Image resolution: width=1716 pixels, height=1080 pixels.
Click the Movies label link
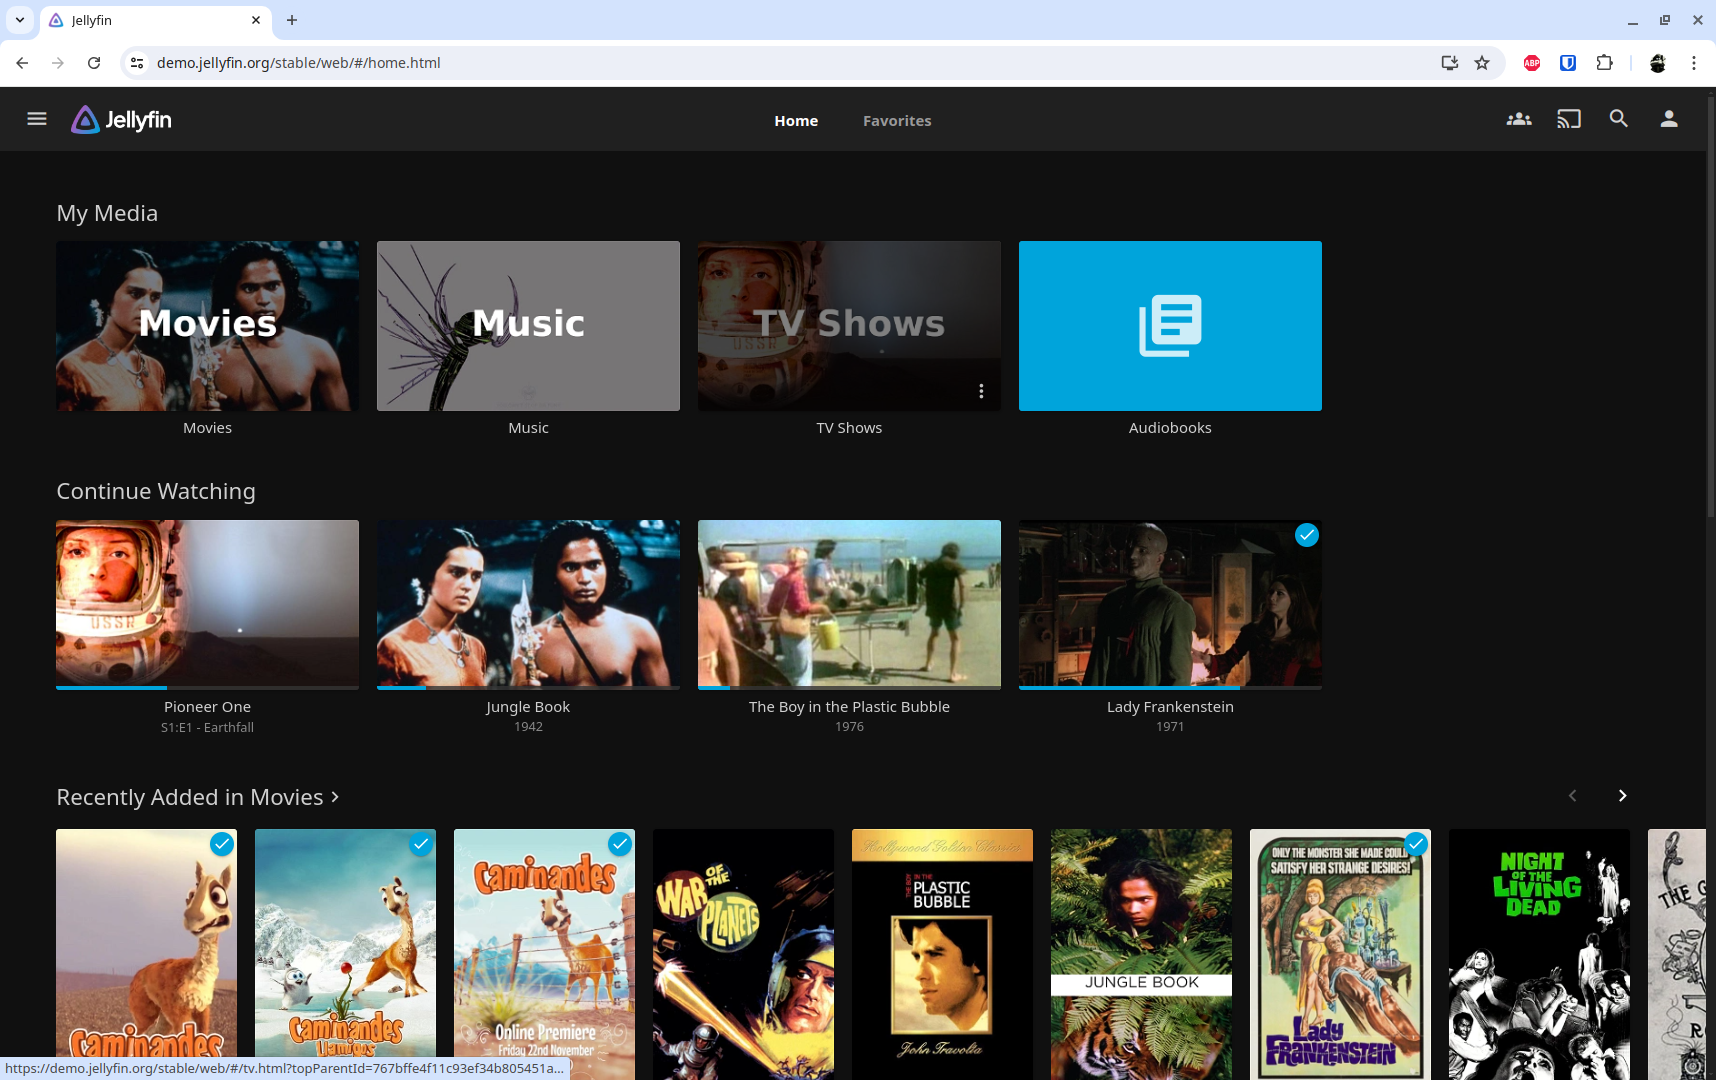[x=207, y=428]
